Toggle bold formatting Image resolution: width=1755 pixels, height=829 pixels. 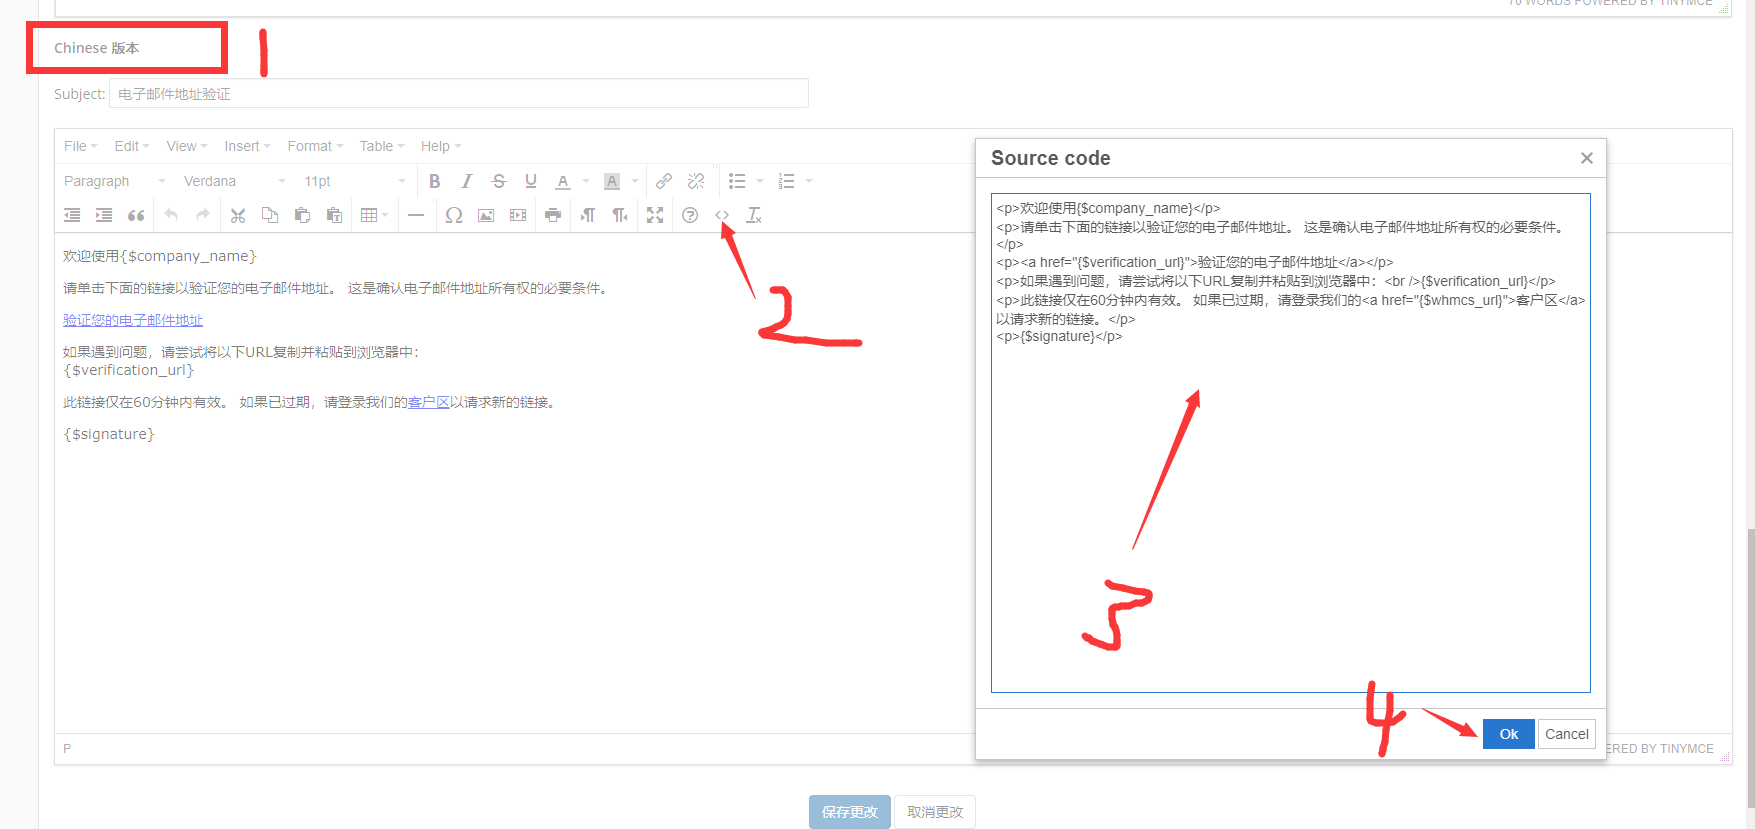click(x=434, y=181)
